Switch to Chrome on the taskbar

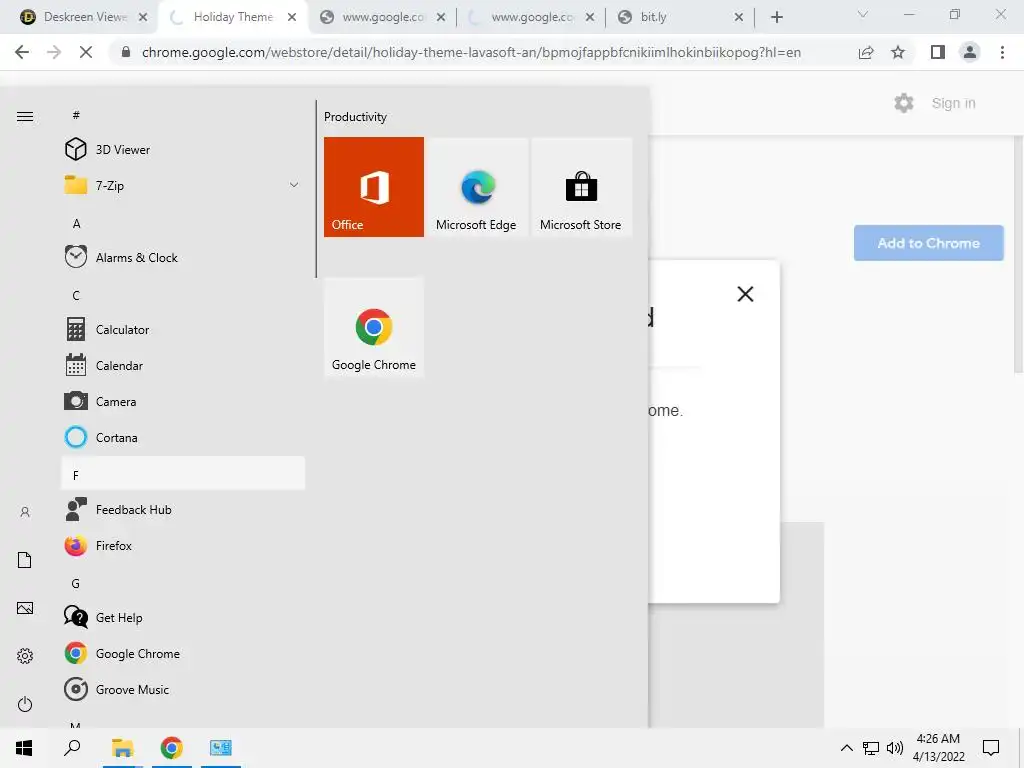[x=171, y=748]
